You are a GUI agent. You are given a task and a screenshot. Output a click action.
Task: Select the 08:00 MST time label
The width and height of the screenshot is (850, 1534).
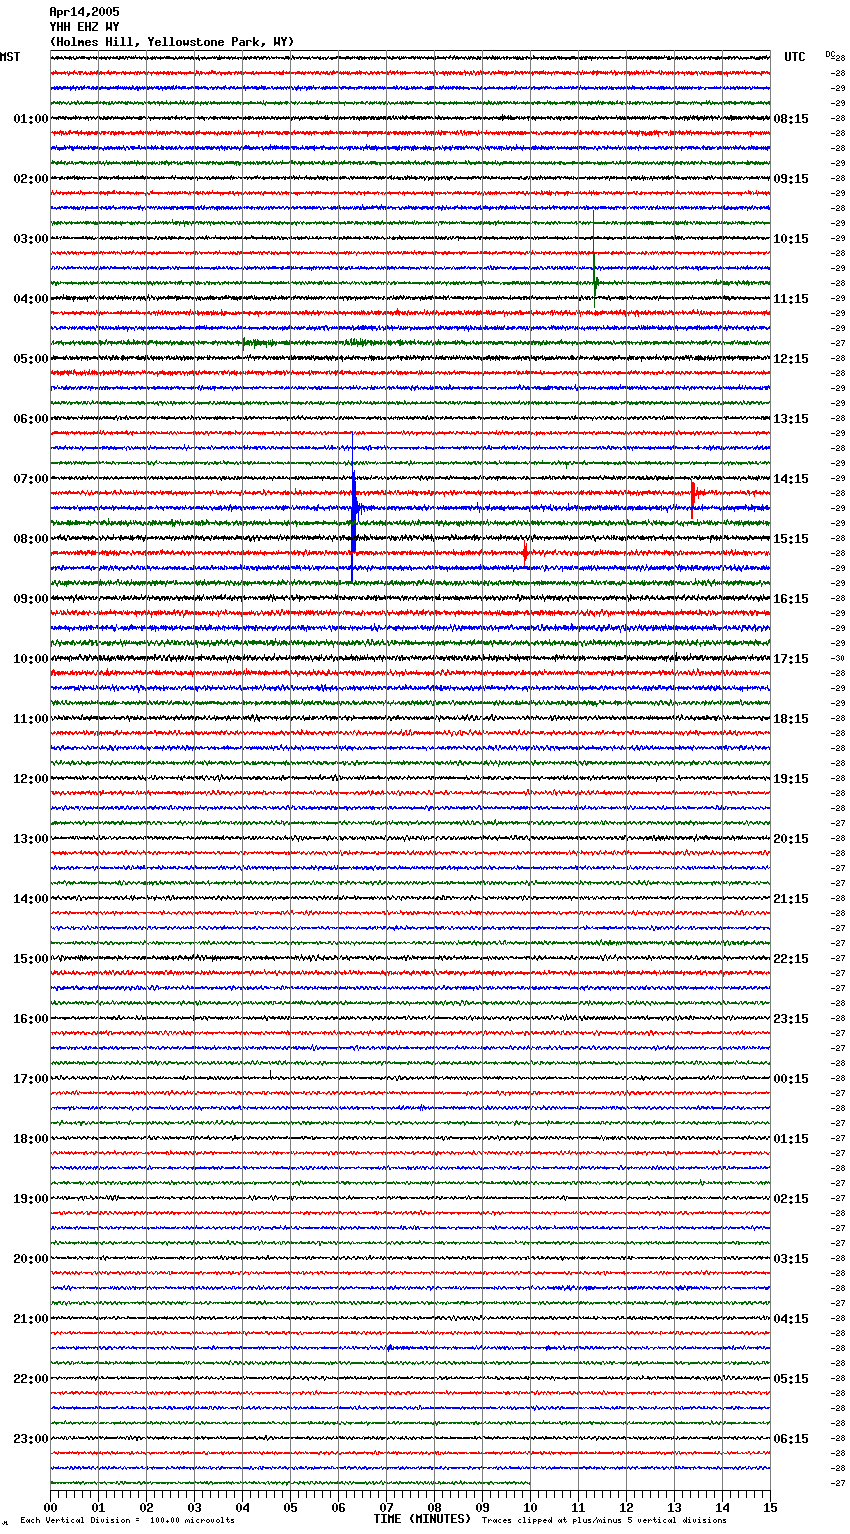(x=31, y=539)
